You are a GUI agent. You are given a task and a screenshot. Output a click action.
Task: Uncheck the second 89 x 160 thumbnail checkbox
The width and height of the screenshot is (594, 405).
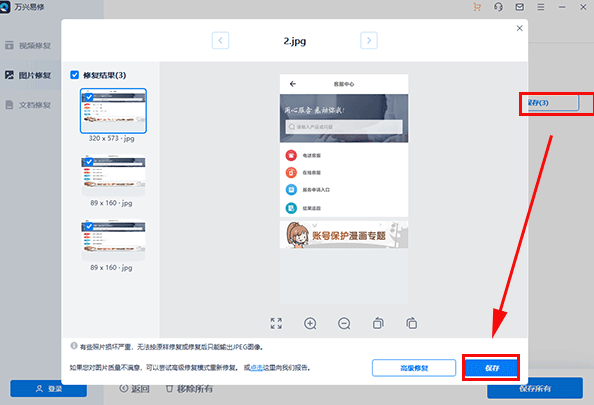89,226
